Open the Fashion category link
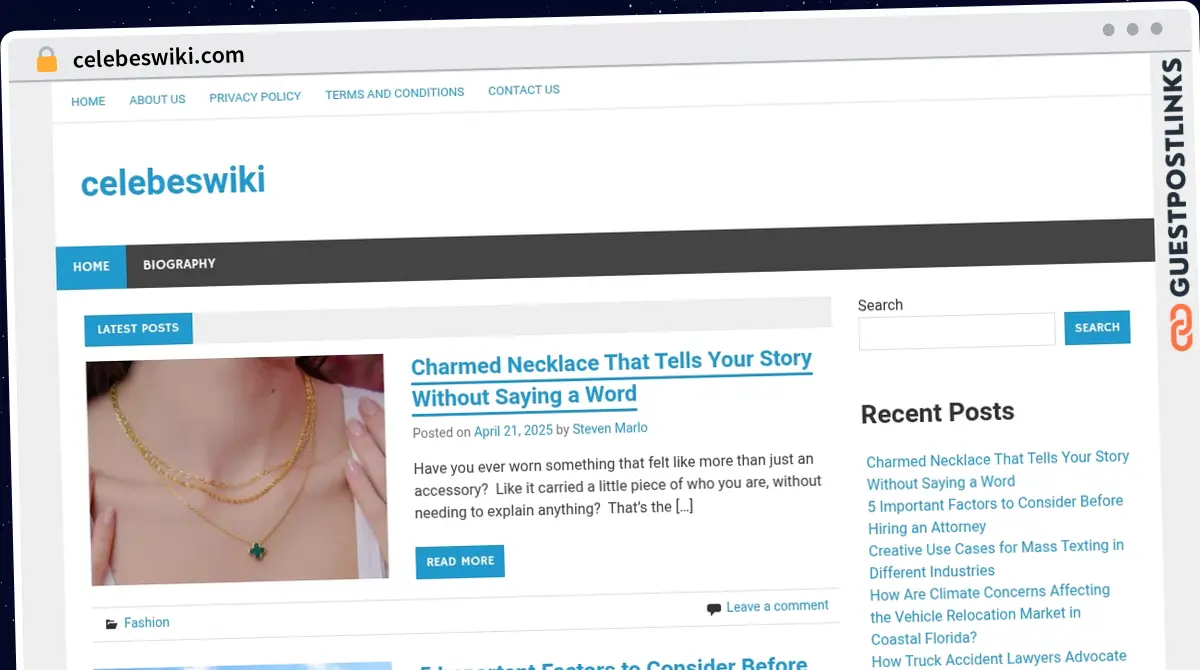This screenshot has width=1200, height=670. click(x=147, y=622)
